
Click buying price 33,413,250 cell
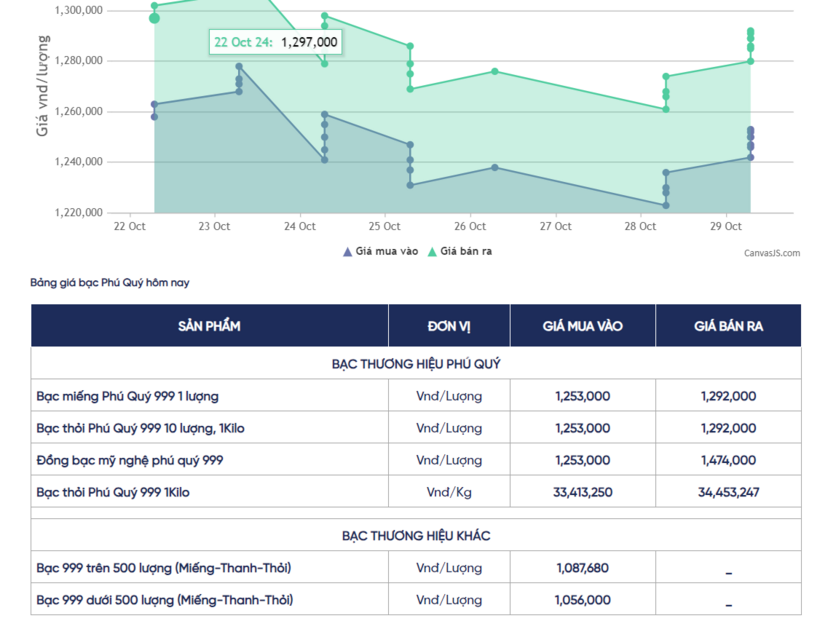point(583,492)
